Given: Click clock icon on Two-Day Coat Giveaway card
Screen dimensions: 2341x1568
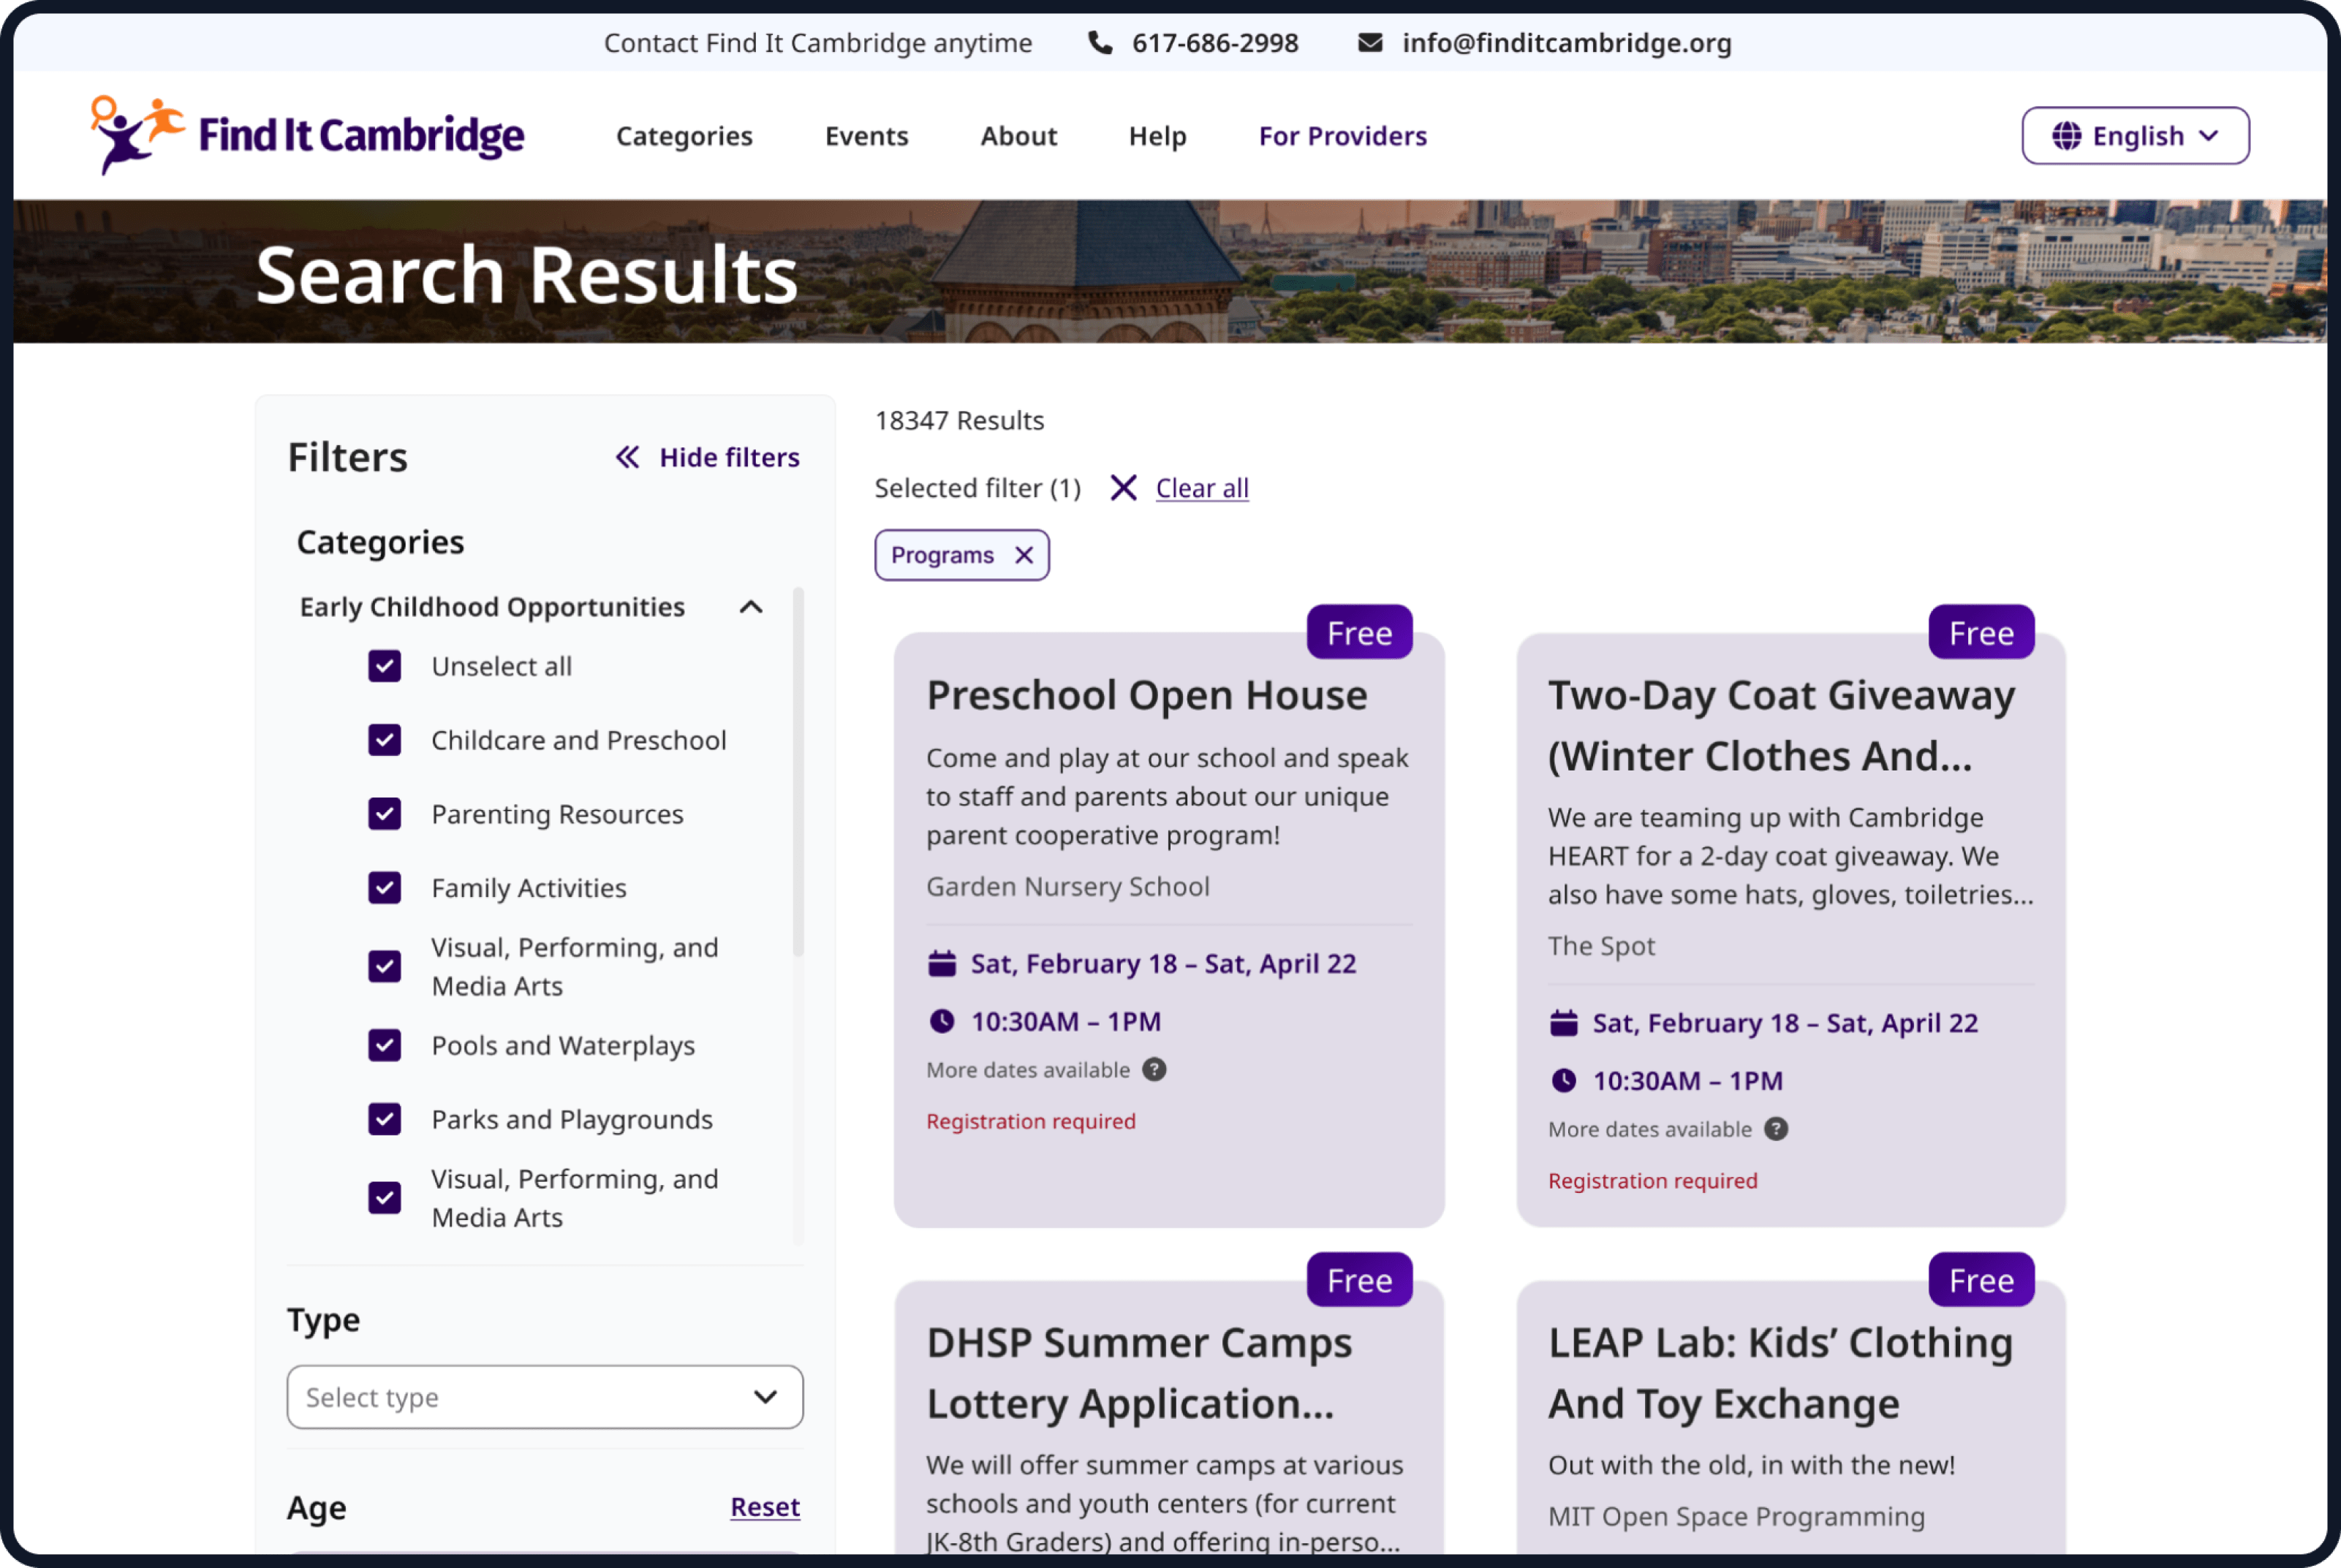Looking at the screenshot, I should tap(1563, 1081).
